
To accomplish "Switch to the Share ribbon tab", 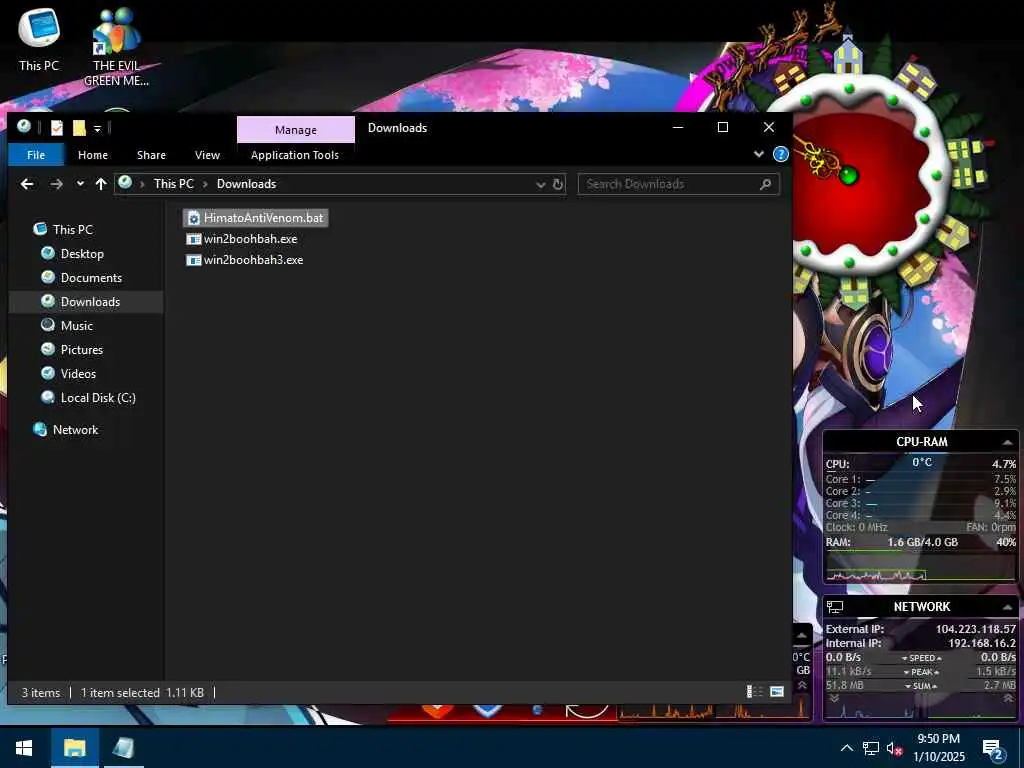I will point(151,155).
